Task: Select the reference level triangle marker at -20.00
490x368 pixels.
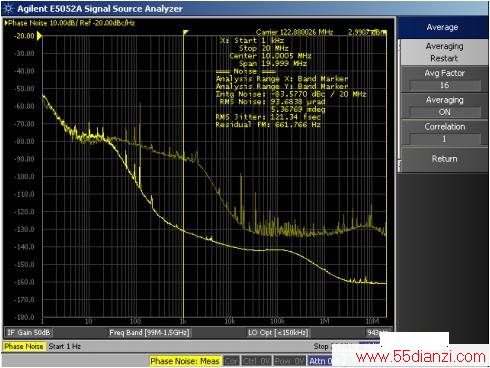Action: 39,36
